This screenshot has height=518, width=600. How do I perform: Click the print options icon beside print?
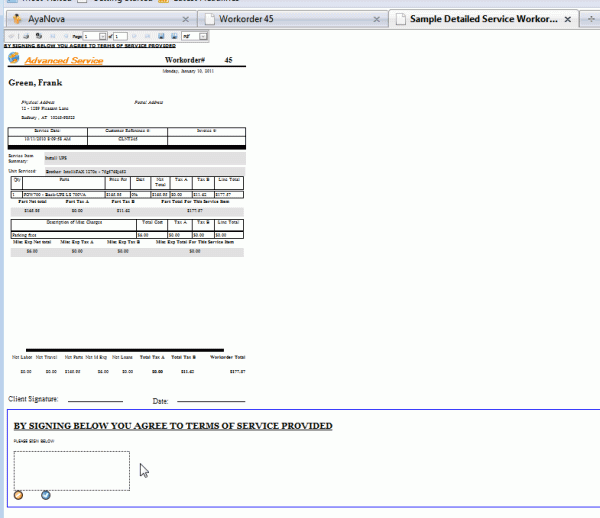[x=39, y=36]
